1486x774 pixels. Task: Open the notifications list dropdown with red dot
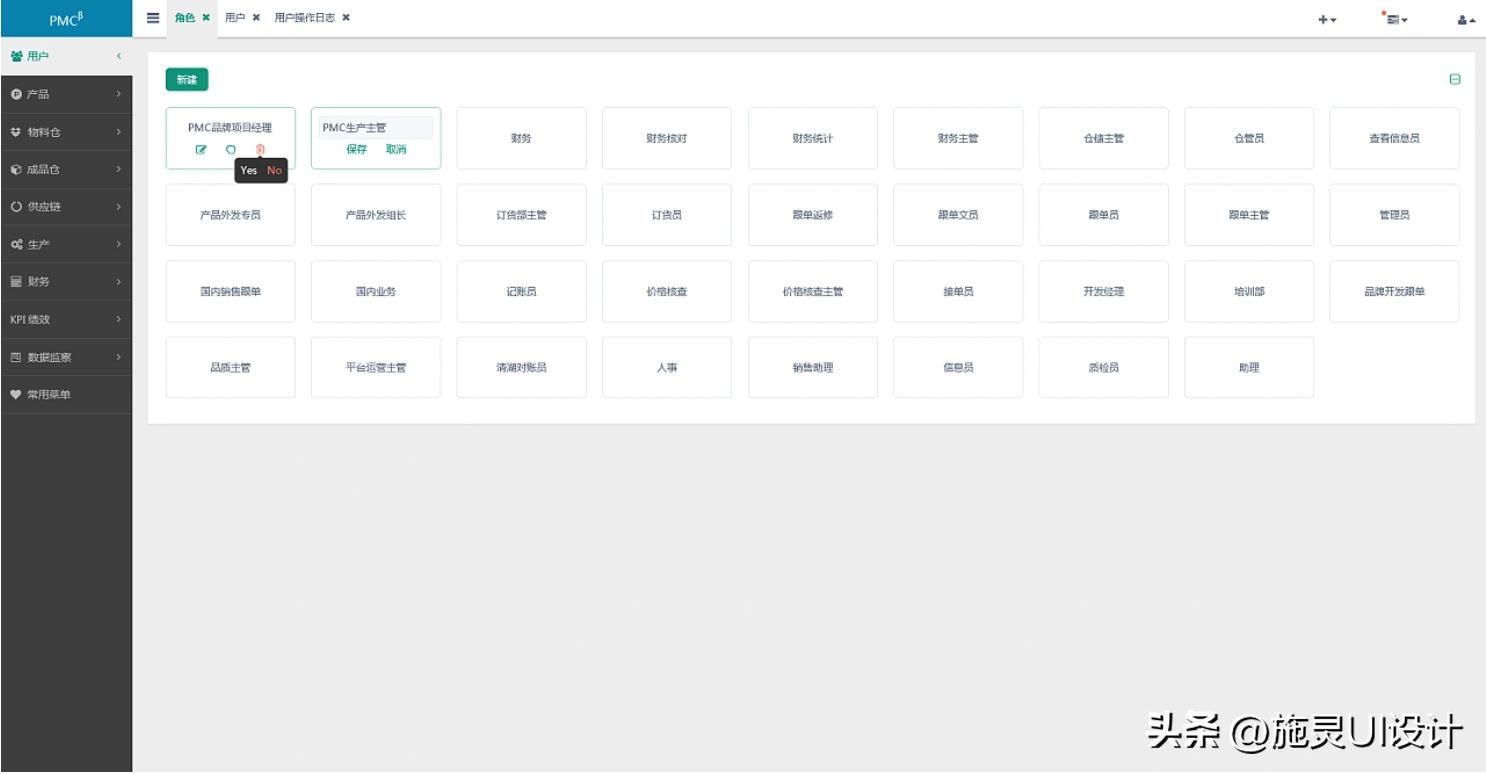coord(1395,18)
